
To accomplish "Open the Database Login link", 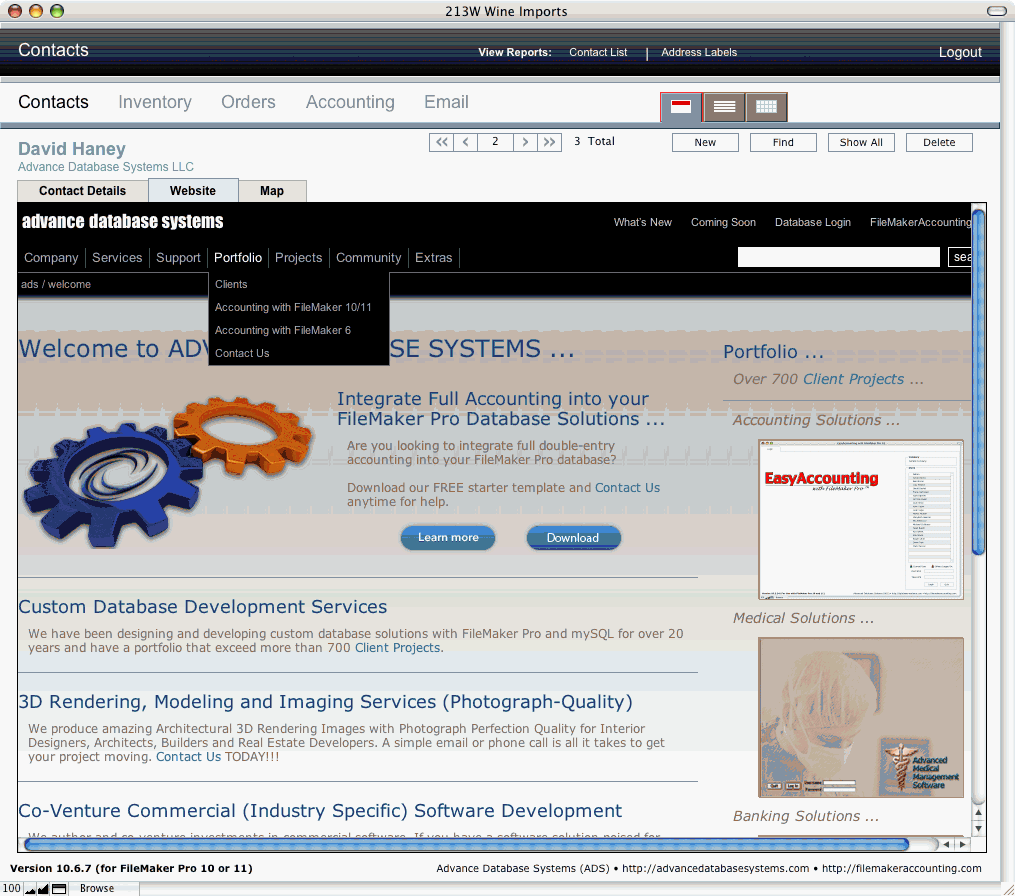I will (x=812, y=222).
